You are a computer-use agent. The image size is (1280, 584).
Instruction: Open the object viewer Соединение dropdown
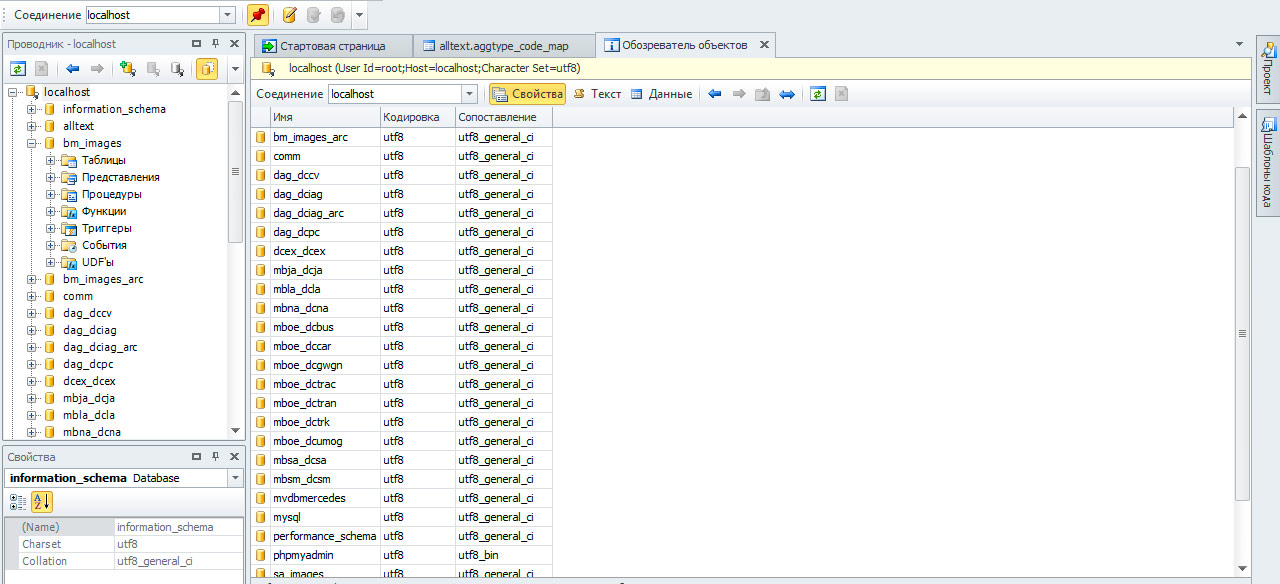(x=469, y=94)
